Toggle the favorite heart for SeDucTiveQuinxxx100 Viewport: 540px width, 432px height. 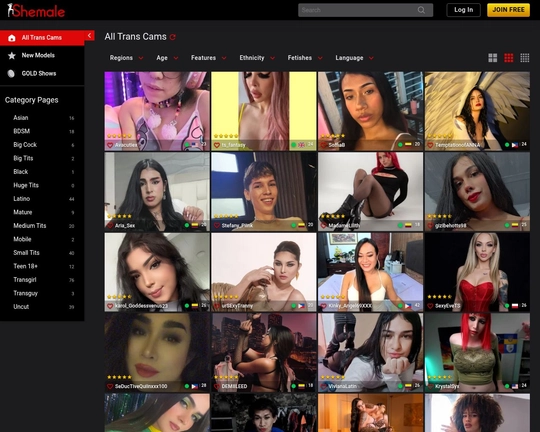110,387
